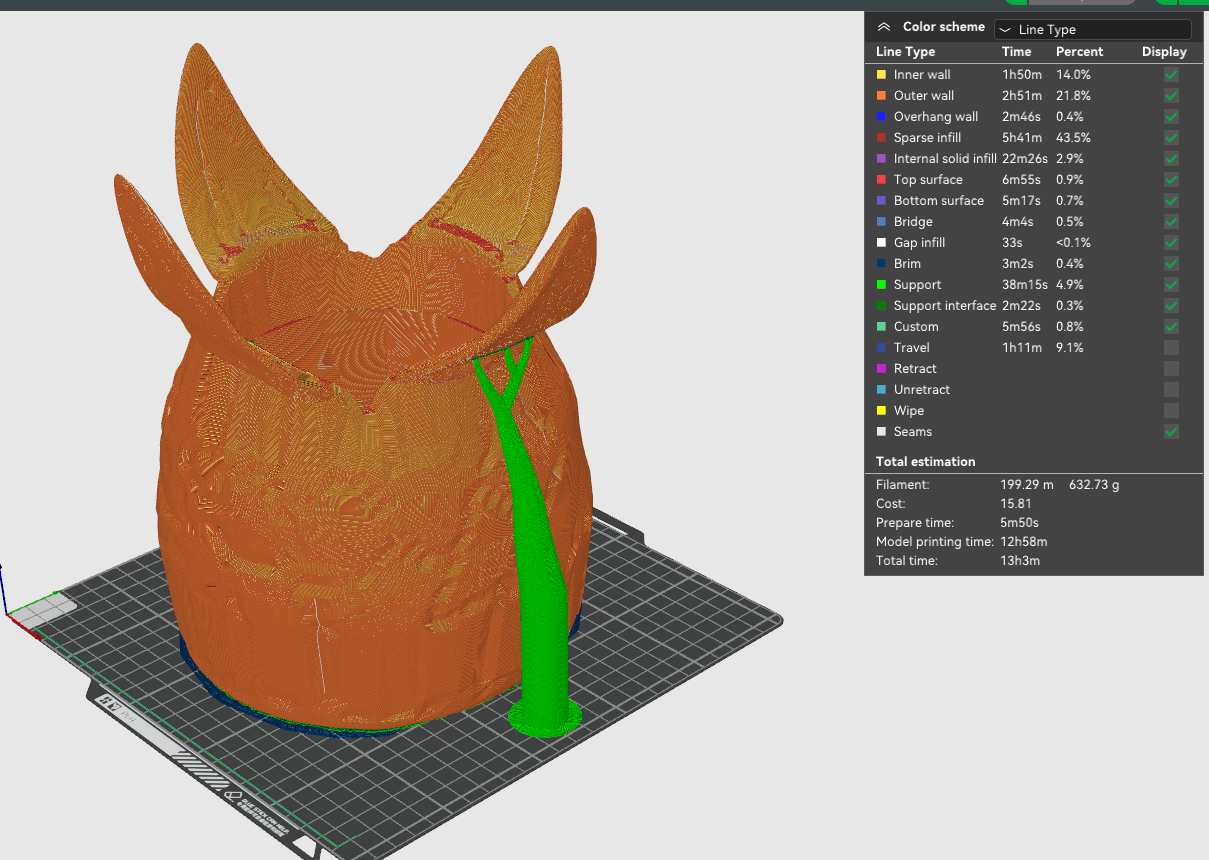Enable Wipe display checkbox
The width and height of the screenshot is (1209, 860).
1171,411
